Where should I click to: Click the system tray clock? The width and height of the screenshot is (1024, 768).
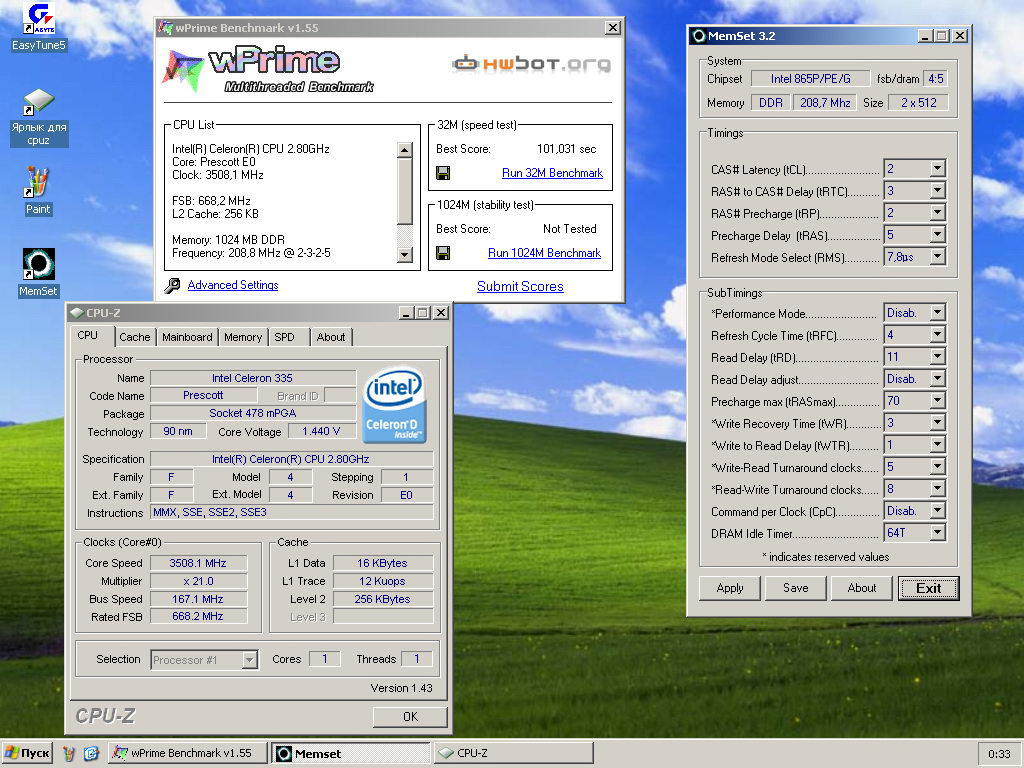[999, 754]
